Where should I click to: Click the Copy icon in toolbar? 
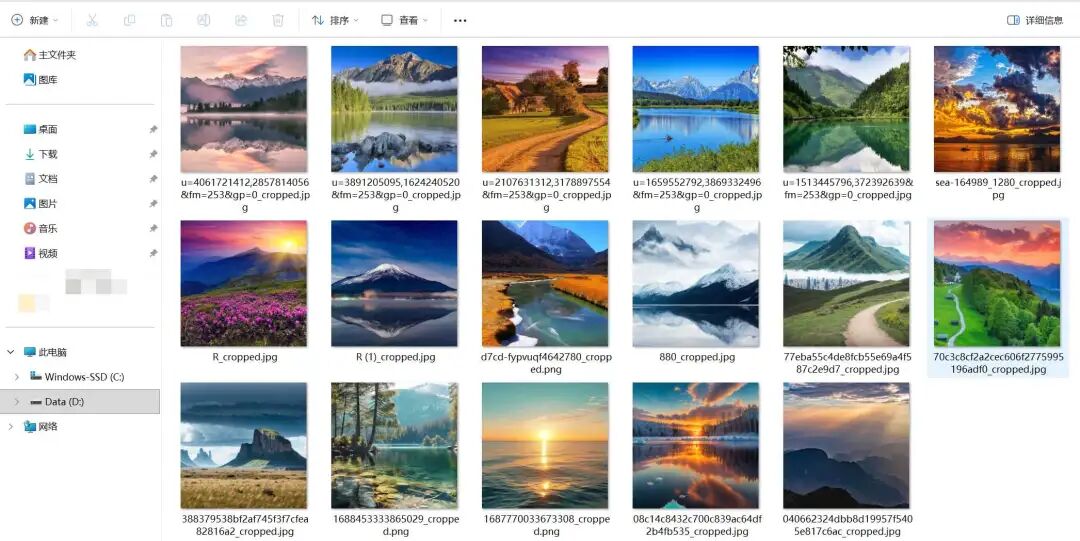129,21
